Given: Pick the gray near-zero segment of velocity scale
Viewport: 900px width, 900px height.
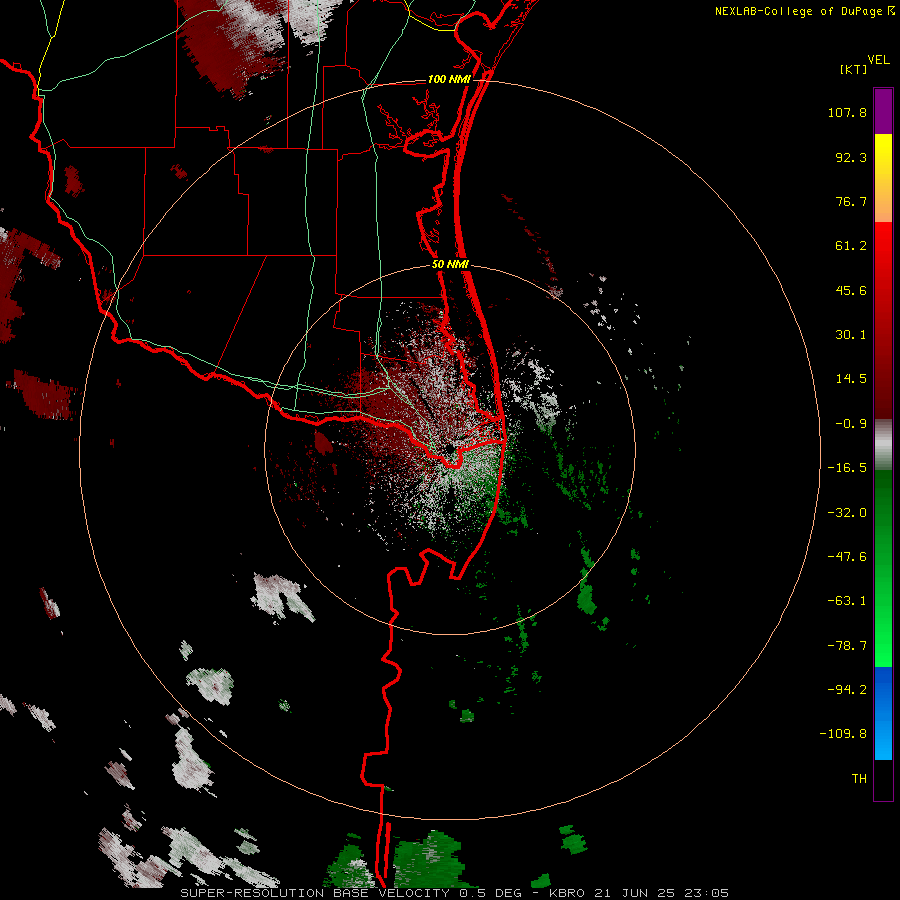Looking at the screenshot, I should coord(883,445).
